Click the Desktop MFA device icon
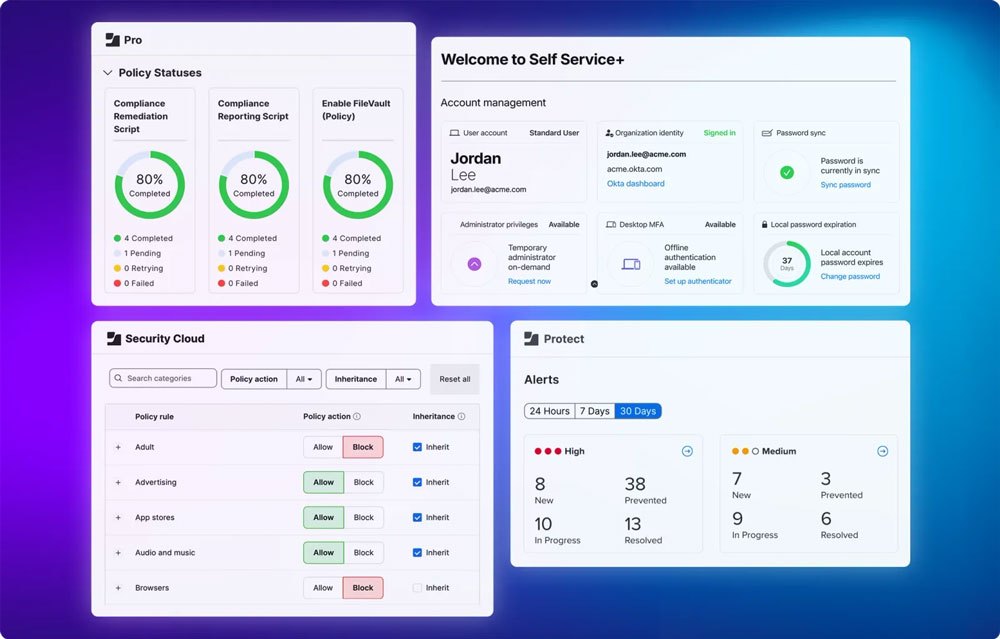This screenshot has width=1000, height=639. [631, 264]
